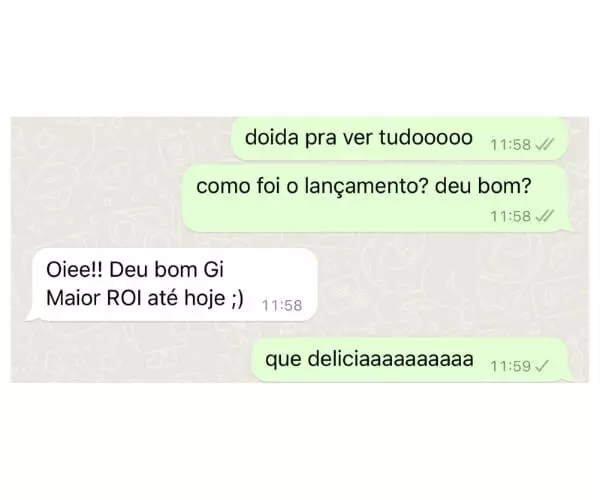Click the double check marks on the 'lançamento' message
This screenshot has height=500, width=600.
tap(544, 216)
